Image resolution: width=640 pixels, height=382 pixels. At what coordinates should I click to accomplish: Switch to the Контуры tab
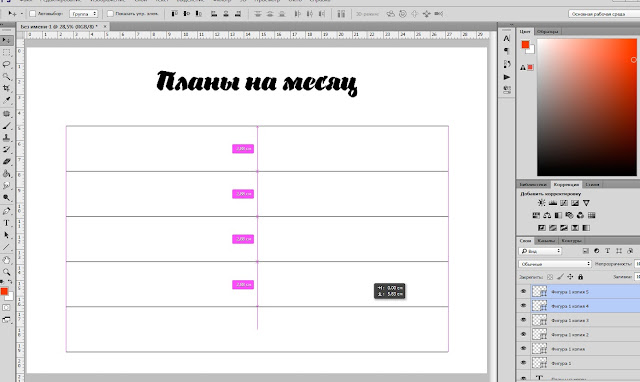point(571,241)
